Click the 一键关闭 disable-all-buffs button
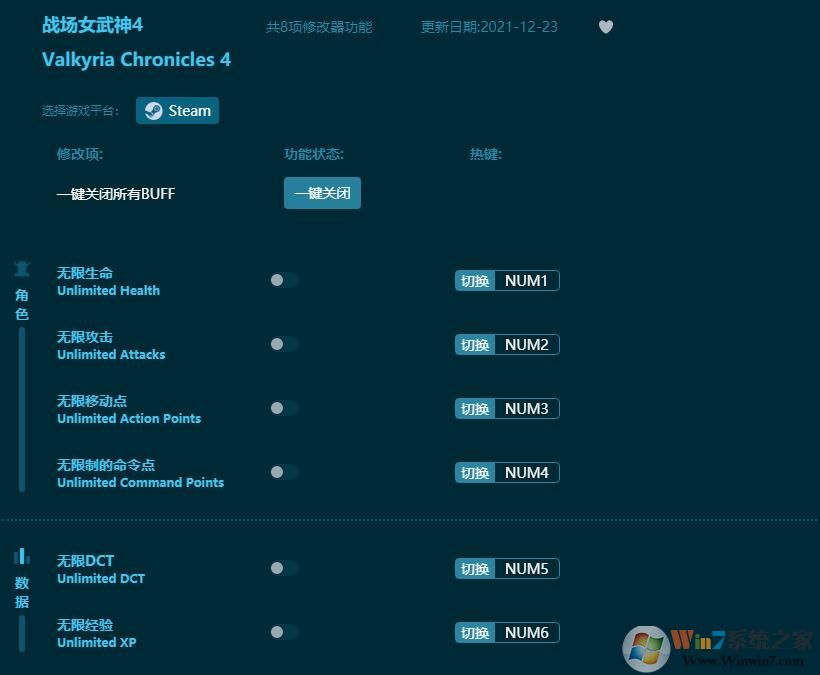 pyautogui.click(x=322, y=192)
